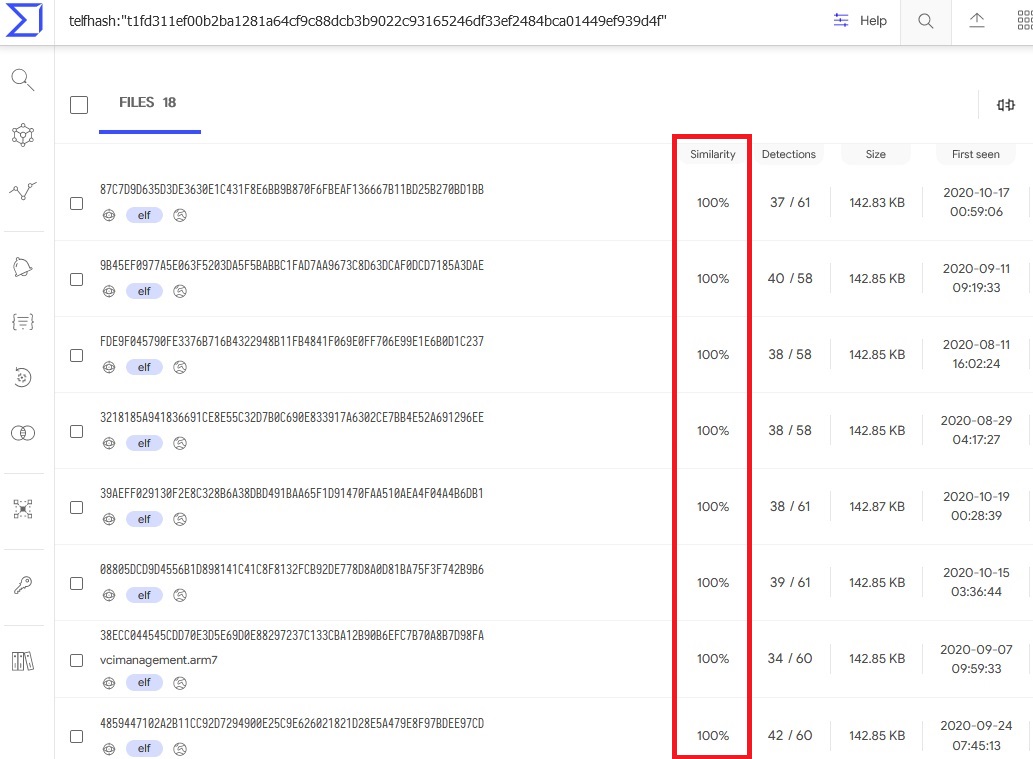This screenshot has width=1033, height=759.
Task: Open the file hash 9B45EF0977A5E063… link
Action: click(291, 266)
